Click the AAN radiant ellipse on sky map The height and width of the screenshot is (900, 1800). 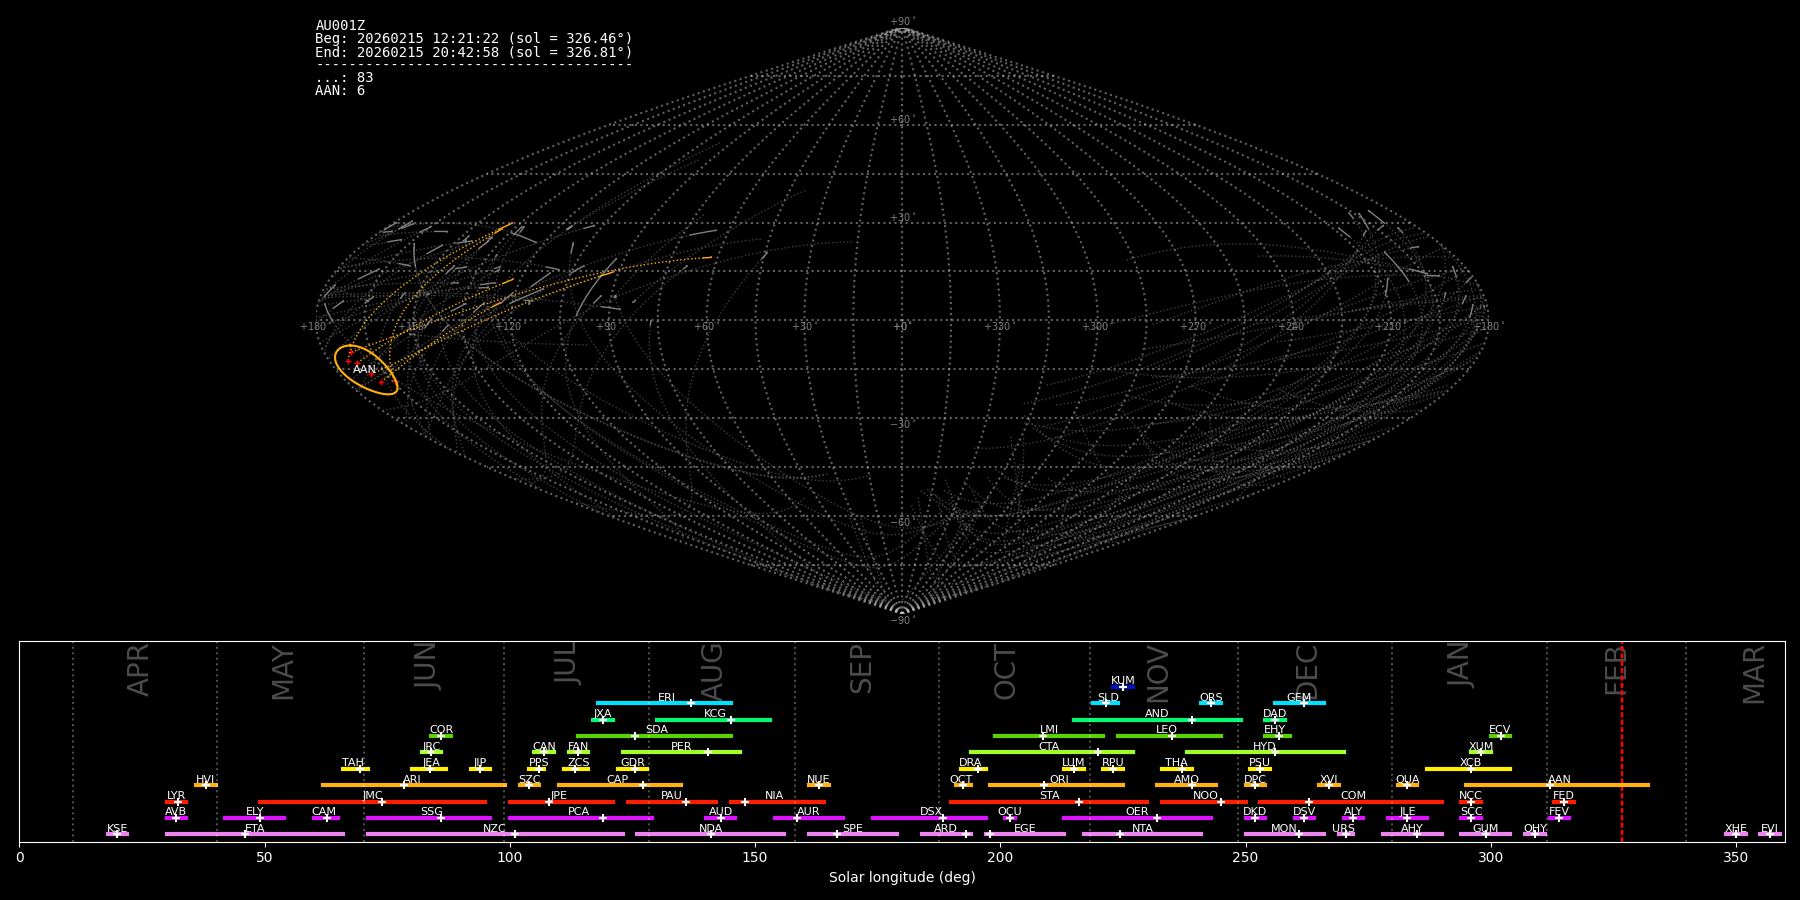(366, 370)
